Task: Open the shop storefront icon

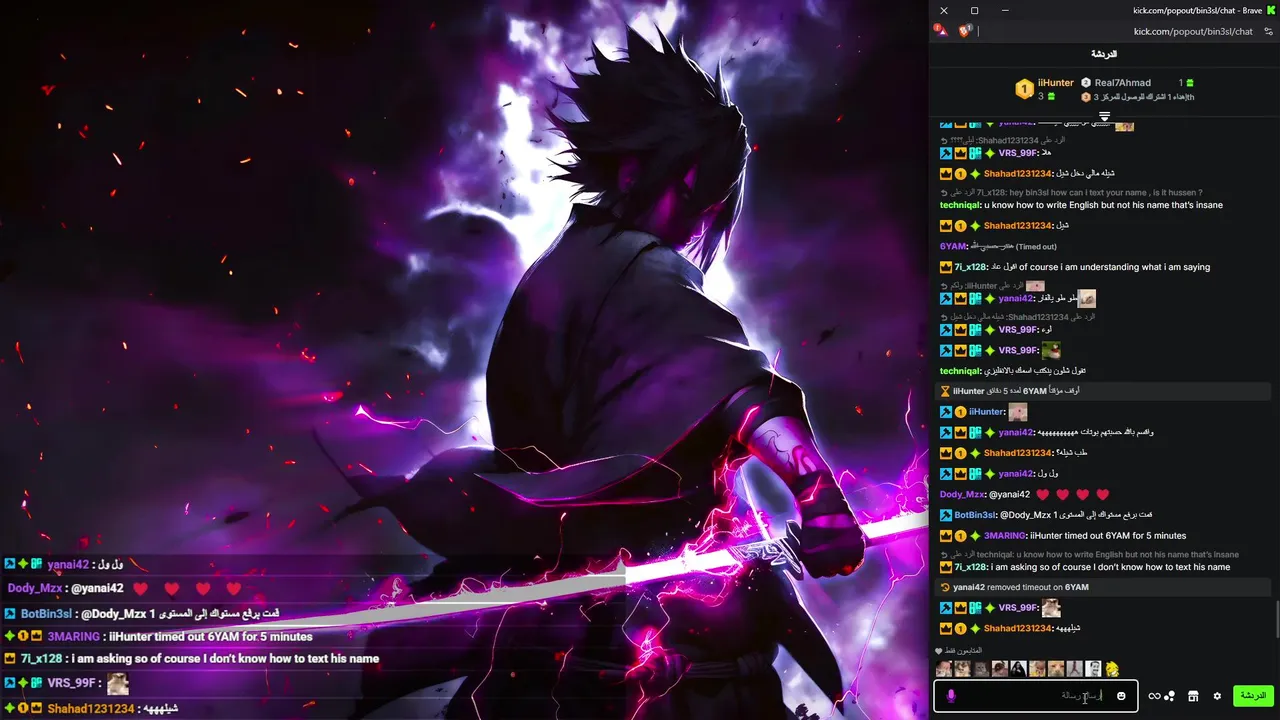Action: pyautogui.click(x=1193, y=696)
